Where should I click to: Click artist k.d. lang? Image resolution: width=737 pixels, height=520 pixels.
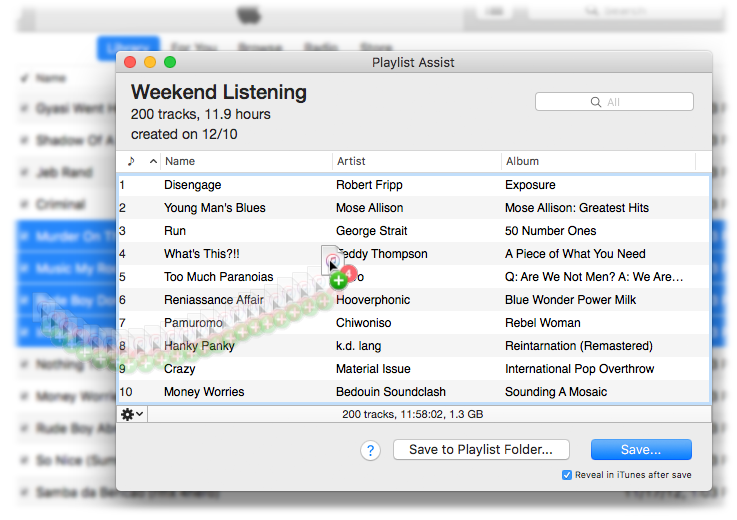359,346
